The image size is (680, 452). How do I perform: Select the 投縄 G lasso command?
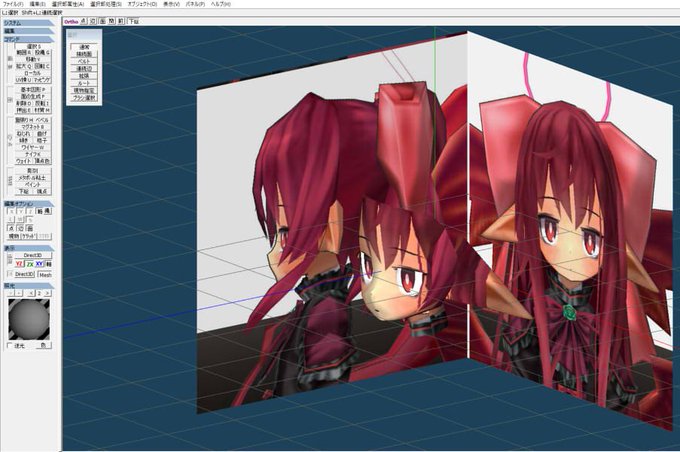point(42,52)
